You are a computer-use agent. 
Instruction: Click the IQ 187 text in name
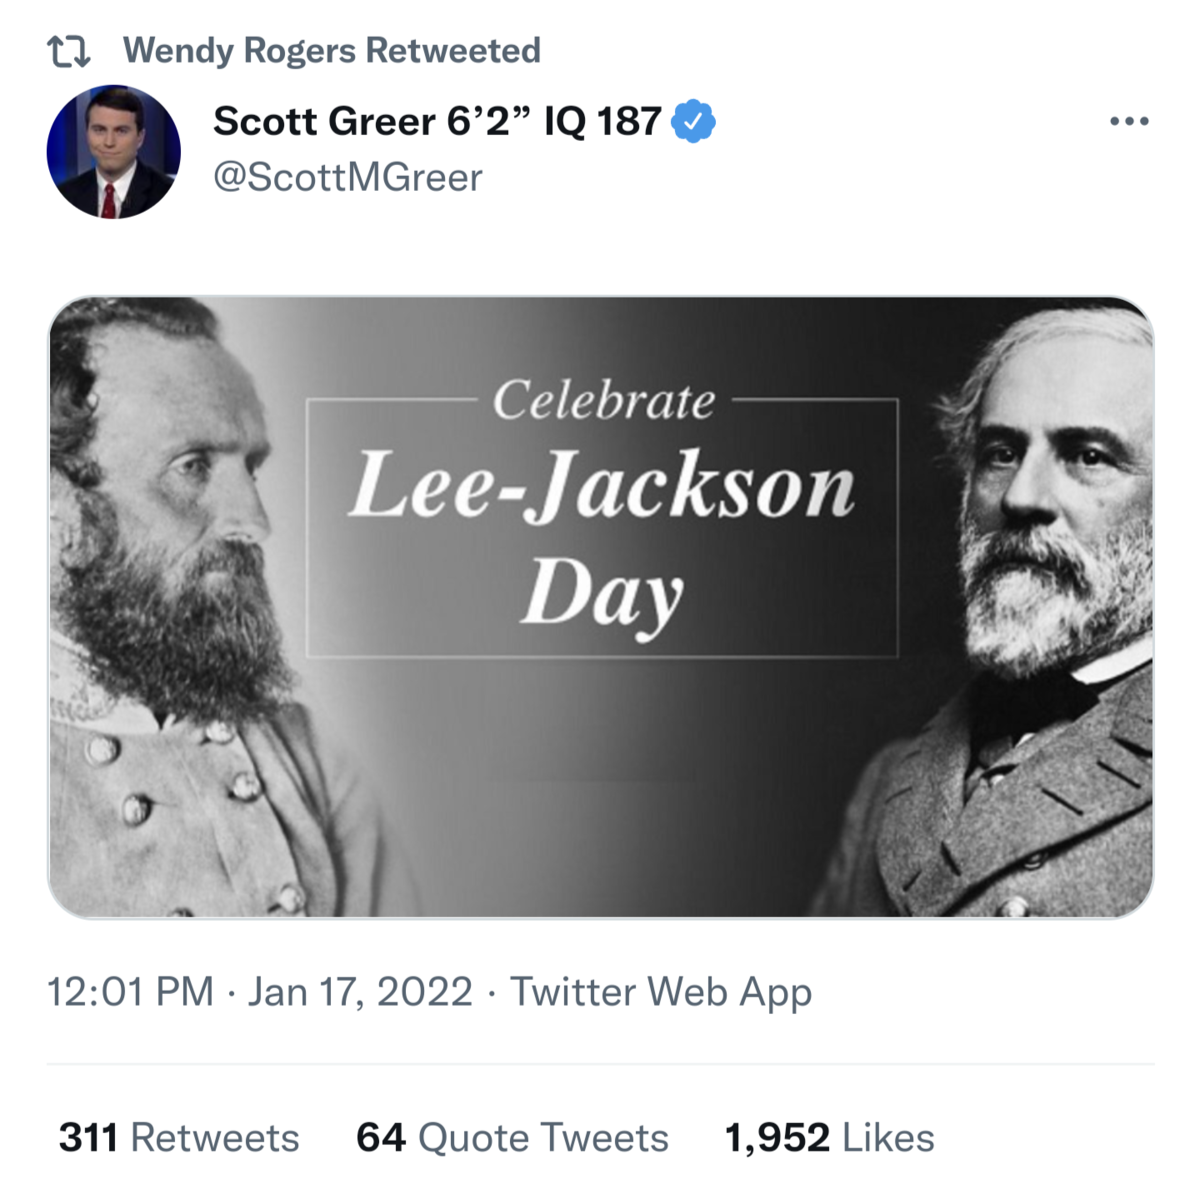pos(602,122)
